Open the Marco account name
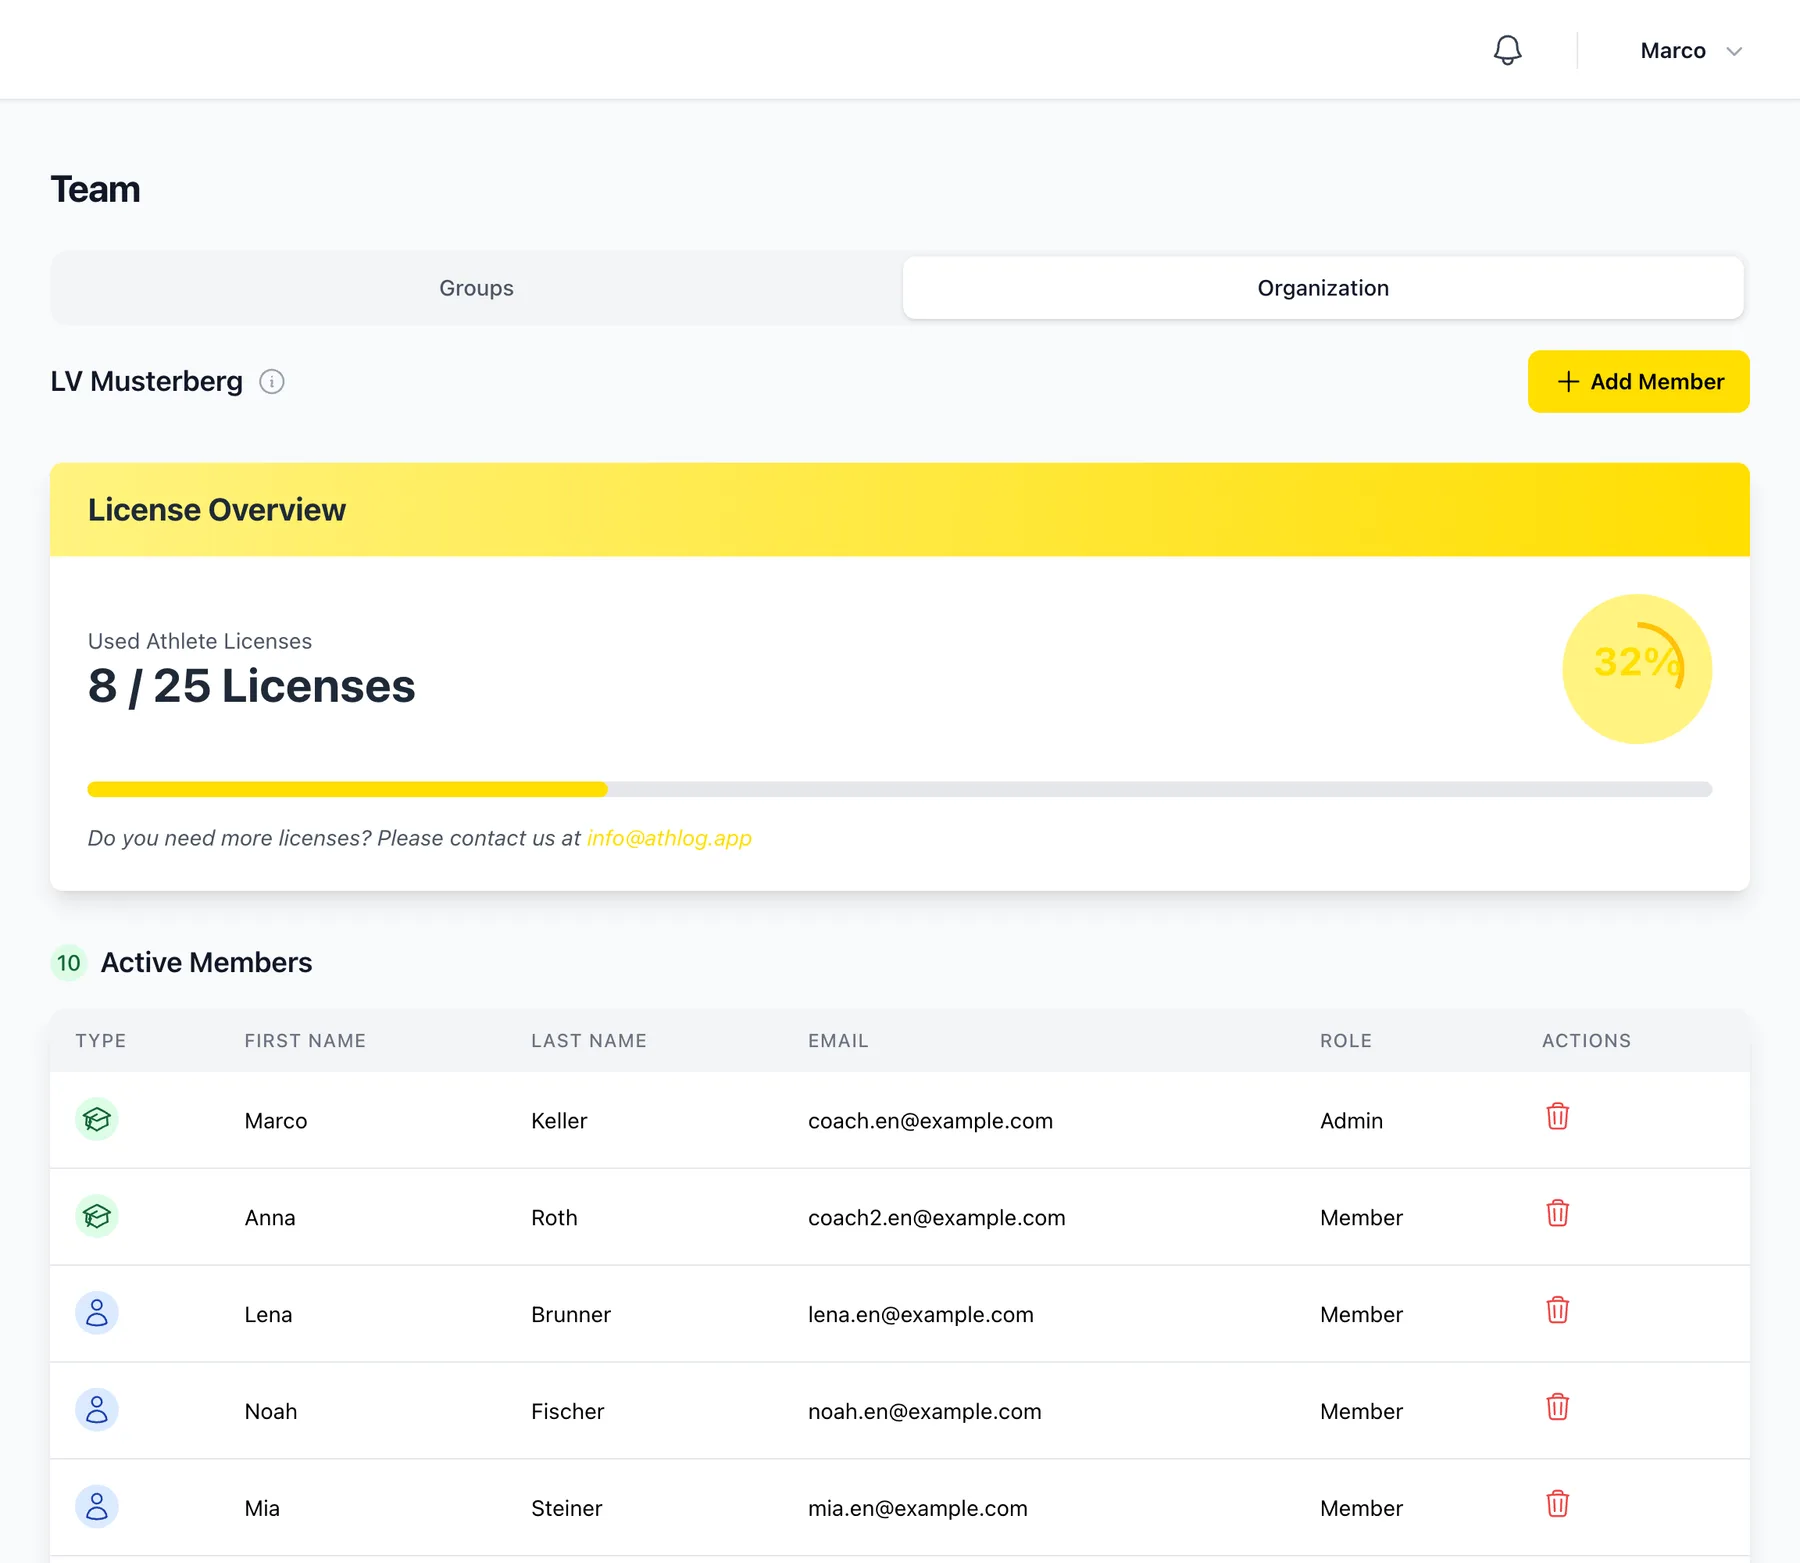This screenshot has height=1563, width=1800. pos(1673,51)
